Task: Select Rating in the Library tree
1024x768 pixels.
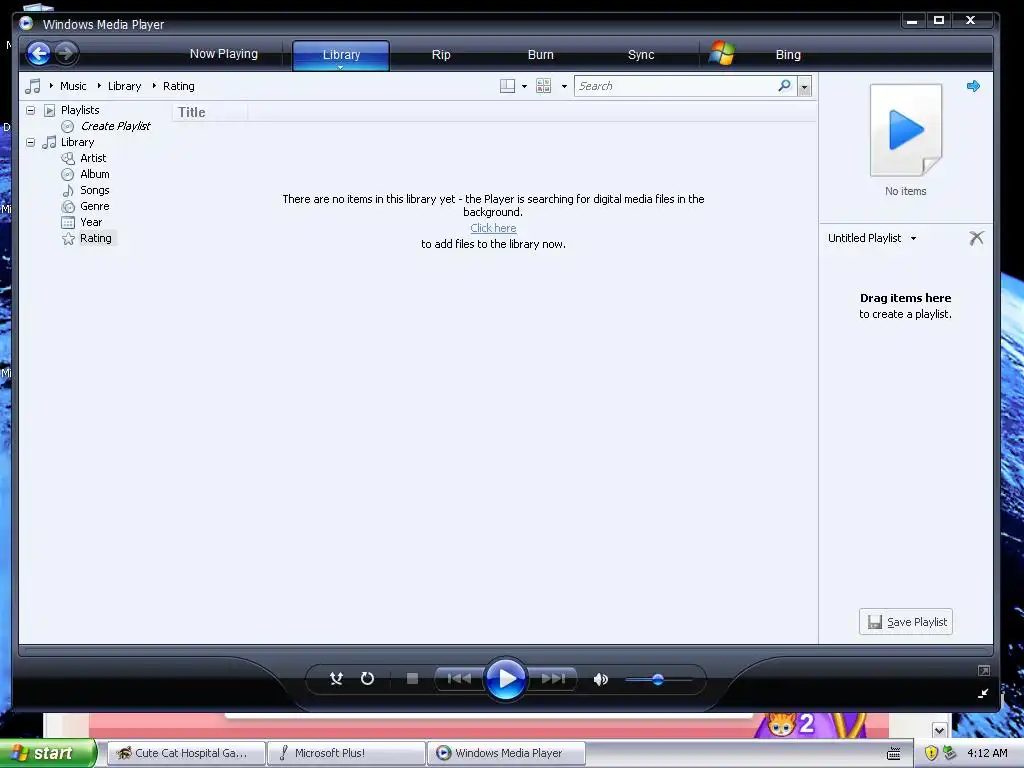Action: pos(95,238)
